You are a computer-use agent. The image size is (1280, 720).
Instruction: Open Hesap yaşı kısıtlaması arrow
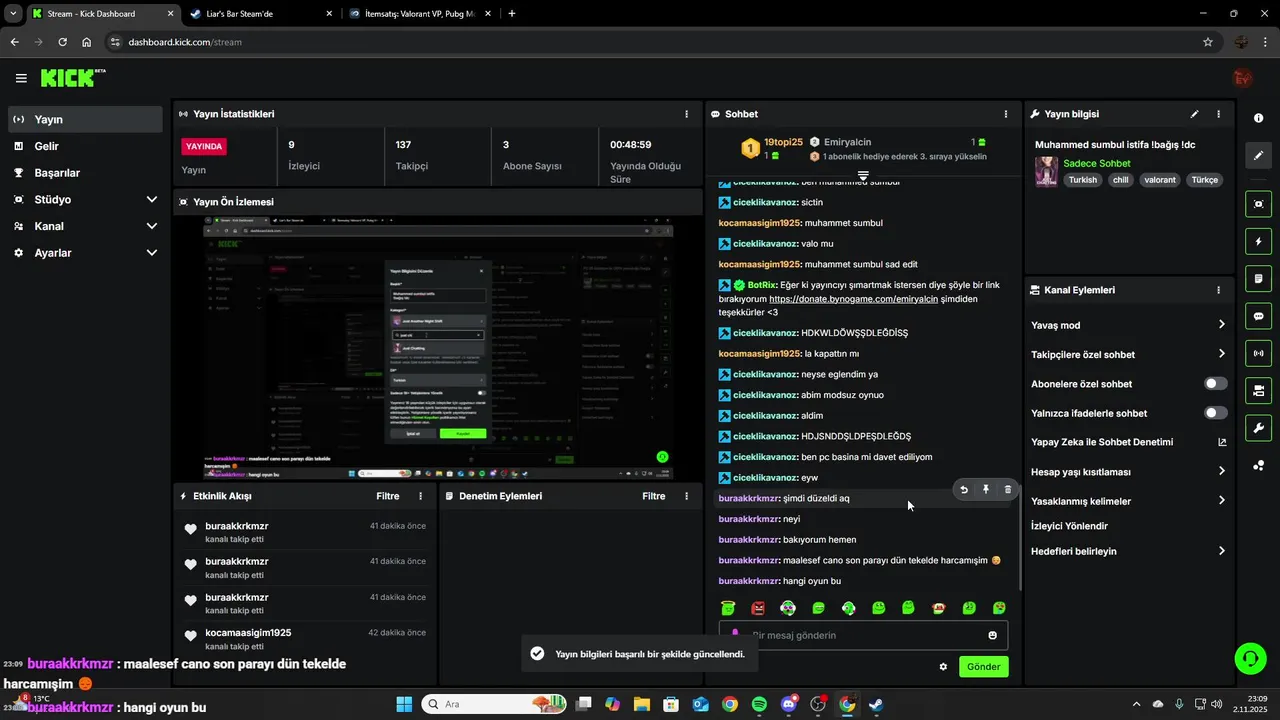(x=1222, y=471)
